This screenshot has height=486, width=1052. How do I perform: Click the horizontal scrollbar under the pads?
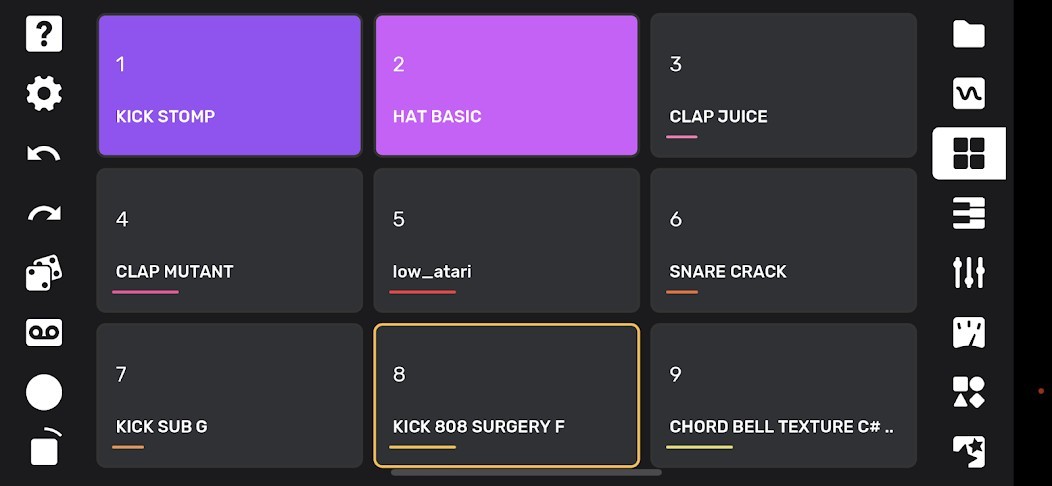pyautogui.click(x=526, y=472)
